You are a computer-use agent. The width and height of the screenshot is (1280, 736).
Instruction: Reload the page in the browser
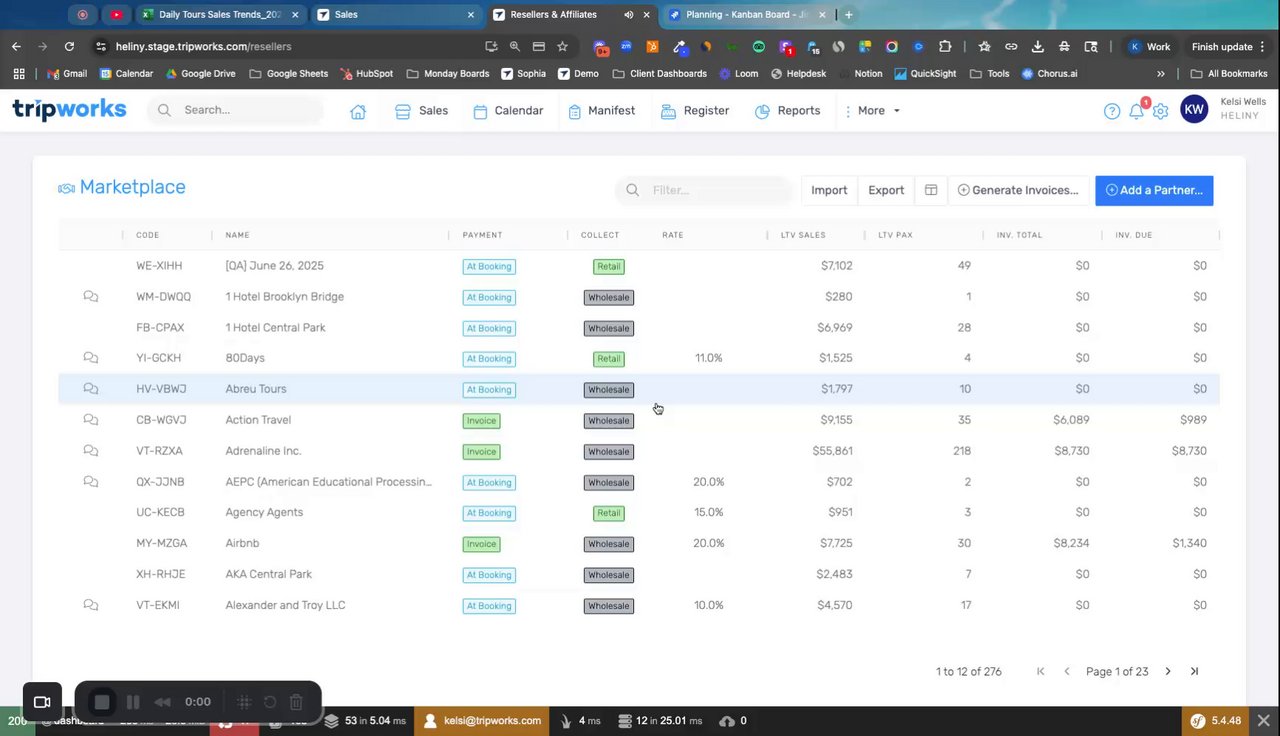(69, 46)
